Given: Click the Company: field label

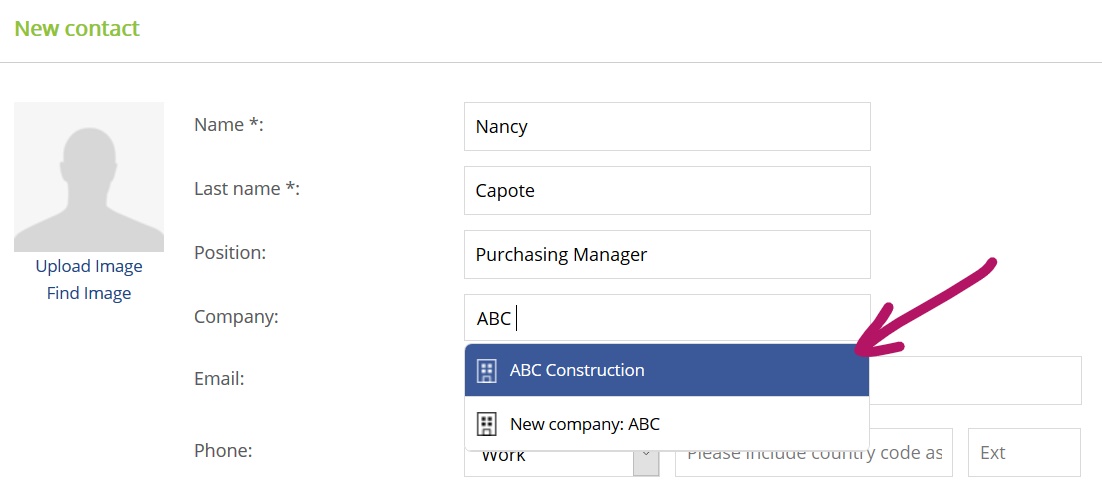Looking at the screenshot, I should coord(237,317).
